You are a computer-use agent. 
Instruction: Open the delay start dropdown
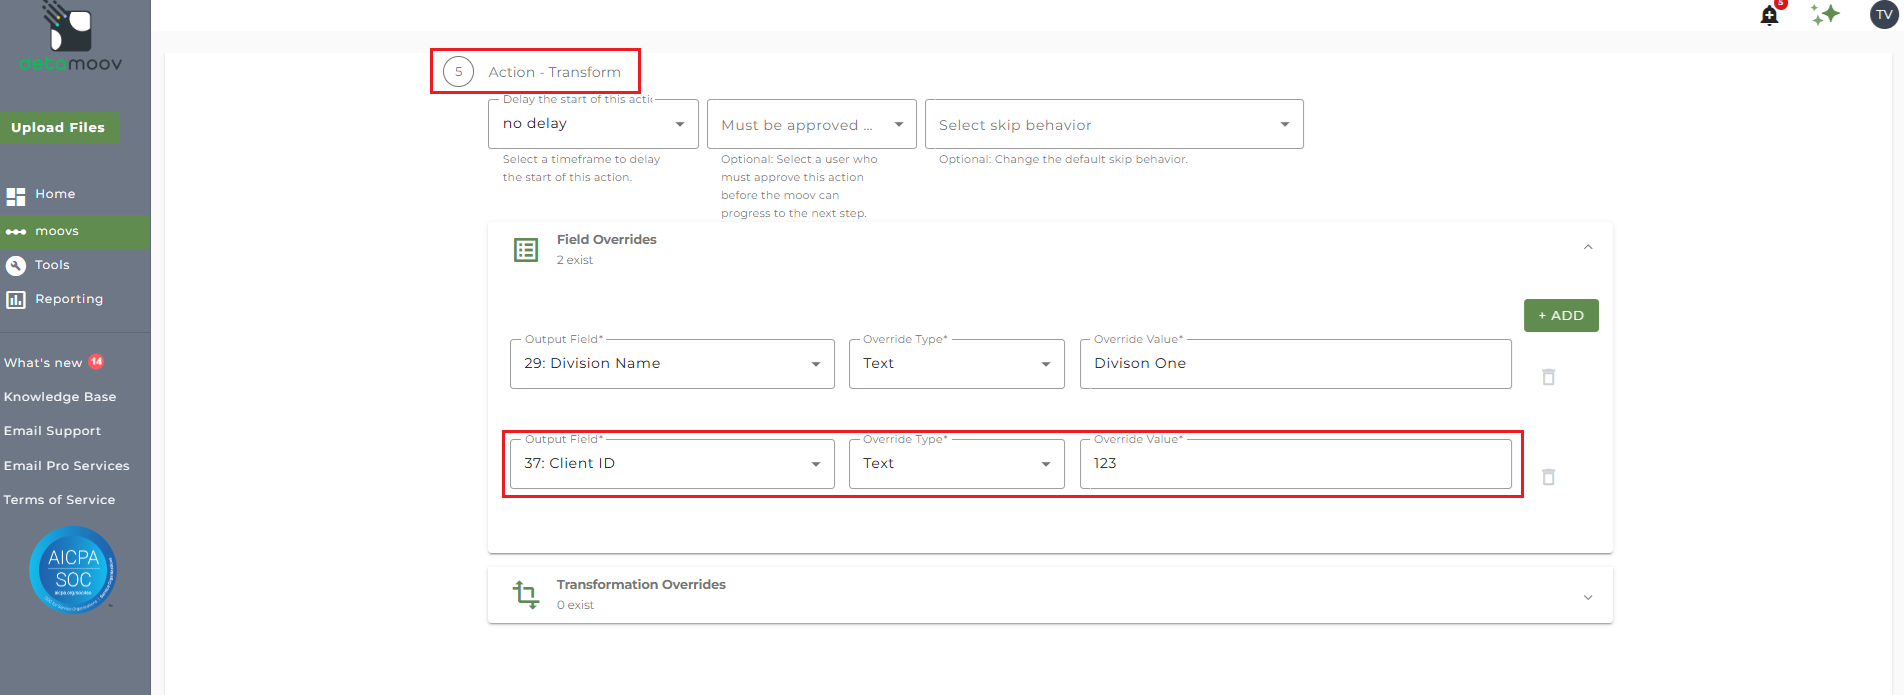(x=593, y=124)
